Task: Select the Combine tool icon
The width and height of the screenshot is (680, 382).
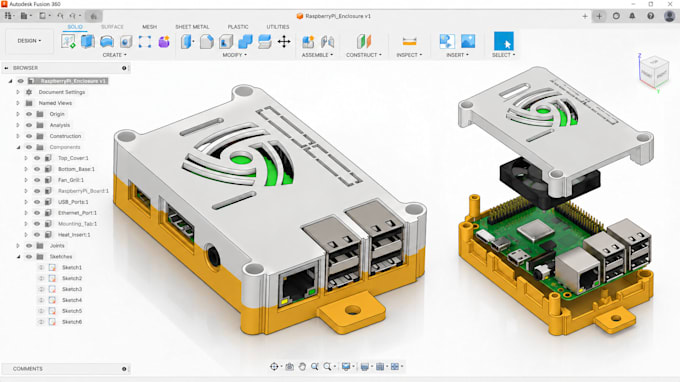Action: (245, 42)
